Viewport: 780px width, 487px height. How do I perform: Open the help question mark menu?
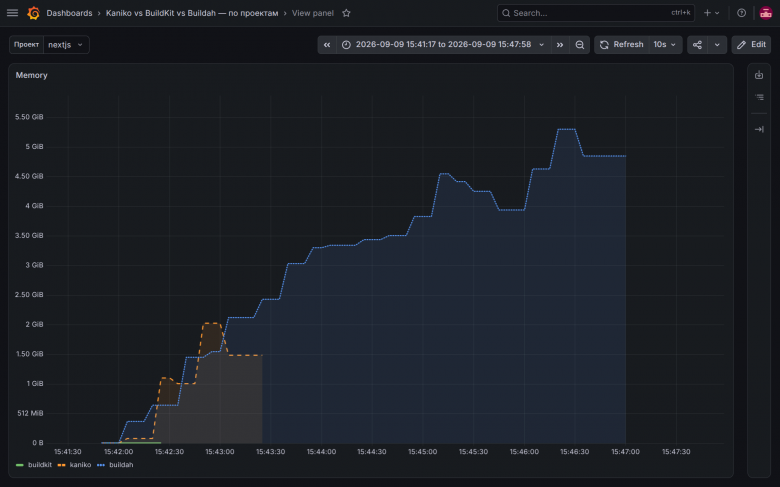tap(741, 13)
